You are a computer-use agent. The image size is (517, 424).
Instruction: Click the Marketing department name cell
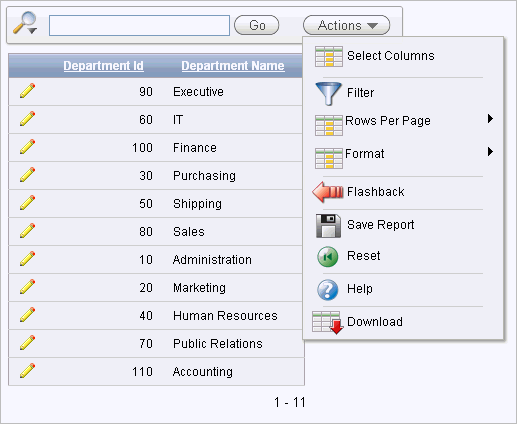point(199,288)
